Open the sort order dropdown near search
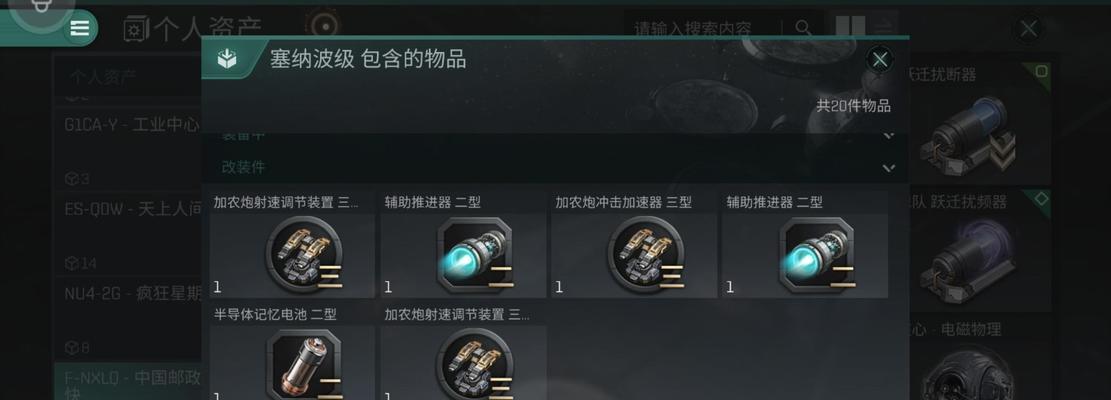The width and height of the screenshot is (1111, 400). [884, 28]
